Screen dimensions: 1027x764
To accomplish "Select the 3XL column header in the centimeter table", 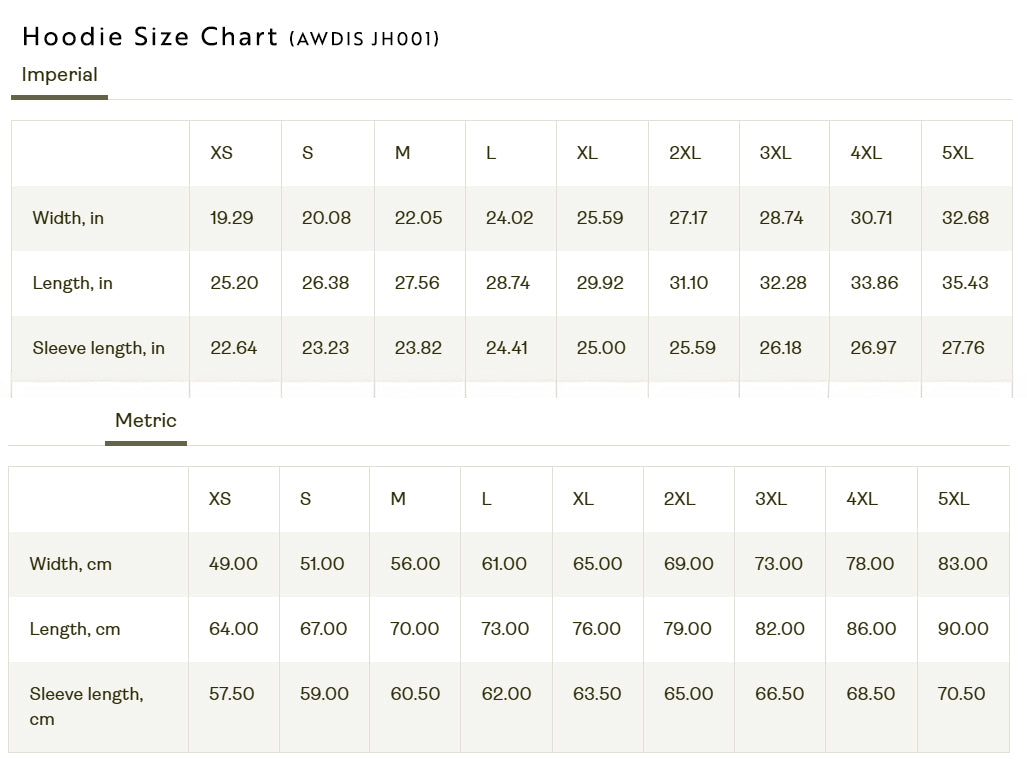I will pos(771,499).
